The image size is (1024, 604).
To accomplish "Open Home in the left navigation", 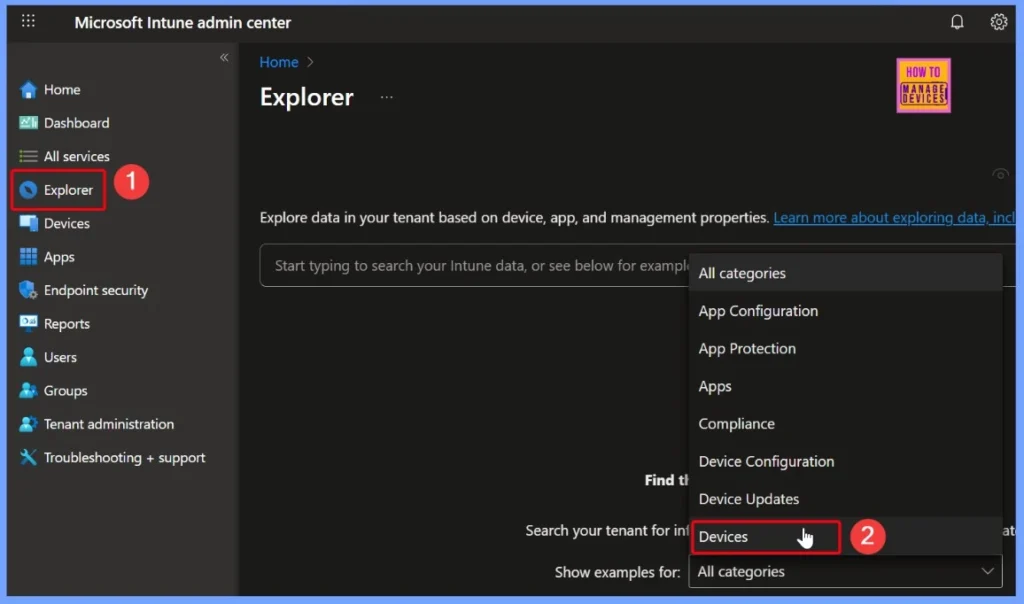I will click(x=62, y=89).
